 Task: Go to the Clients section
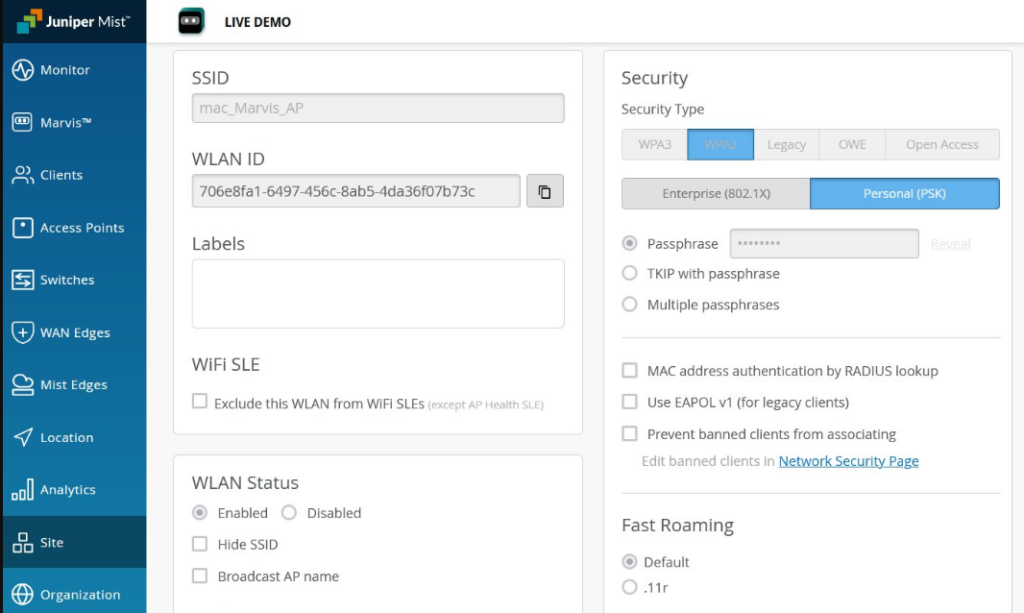[74, 175]
